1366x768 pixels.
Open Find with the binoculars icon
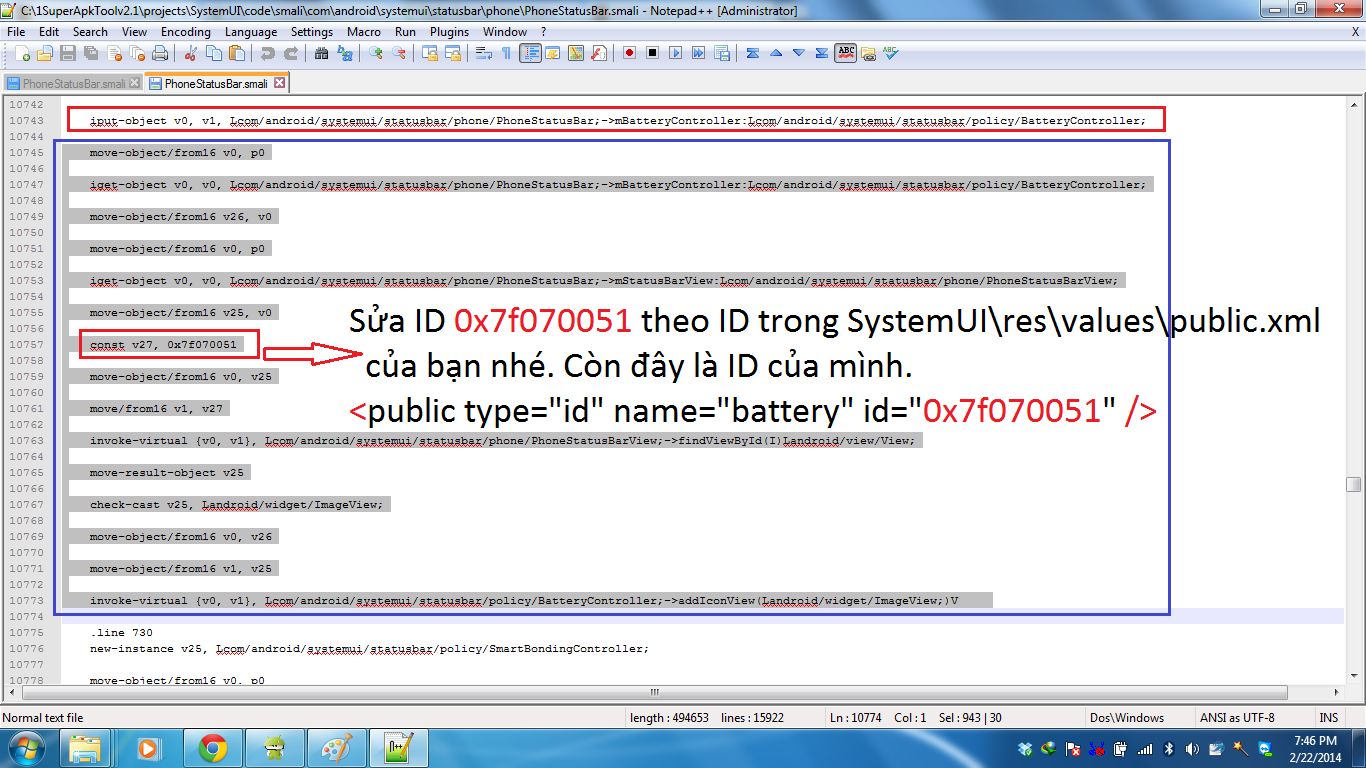coord(321,53)
